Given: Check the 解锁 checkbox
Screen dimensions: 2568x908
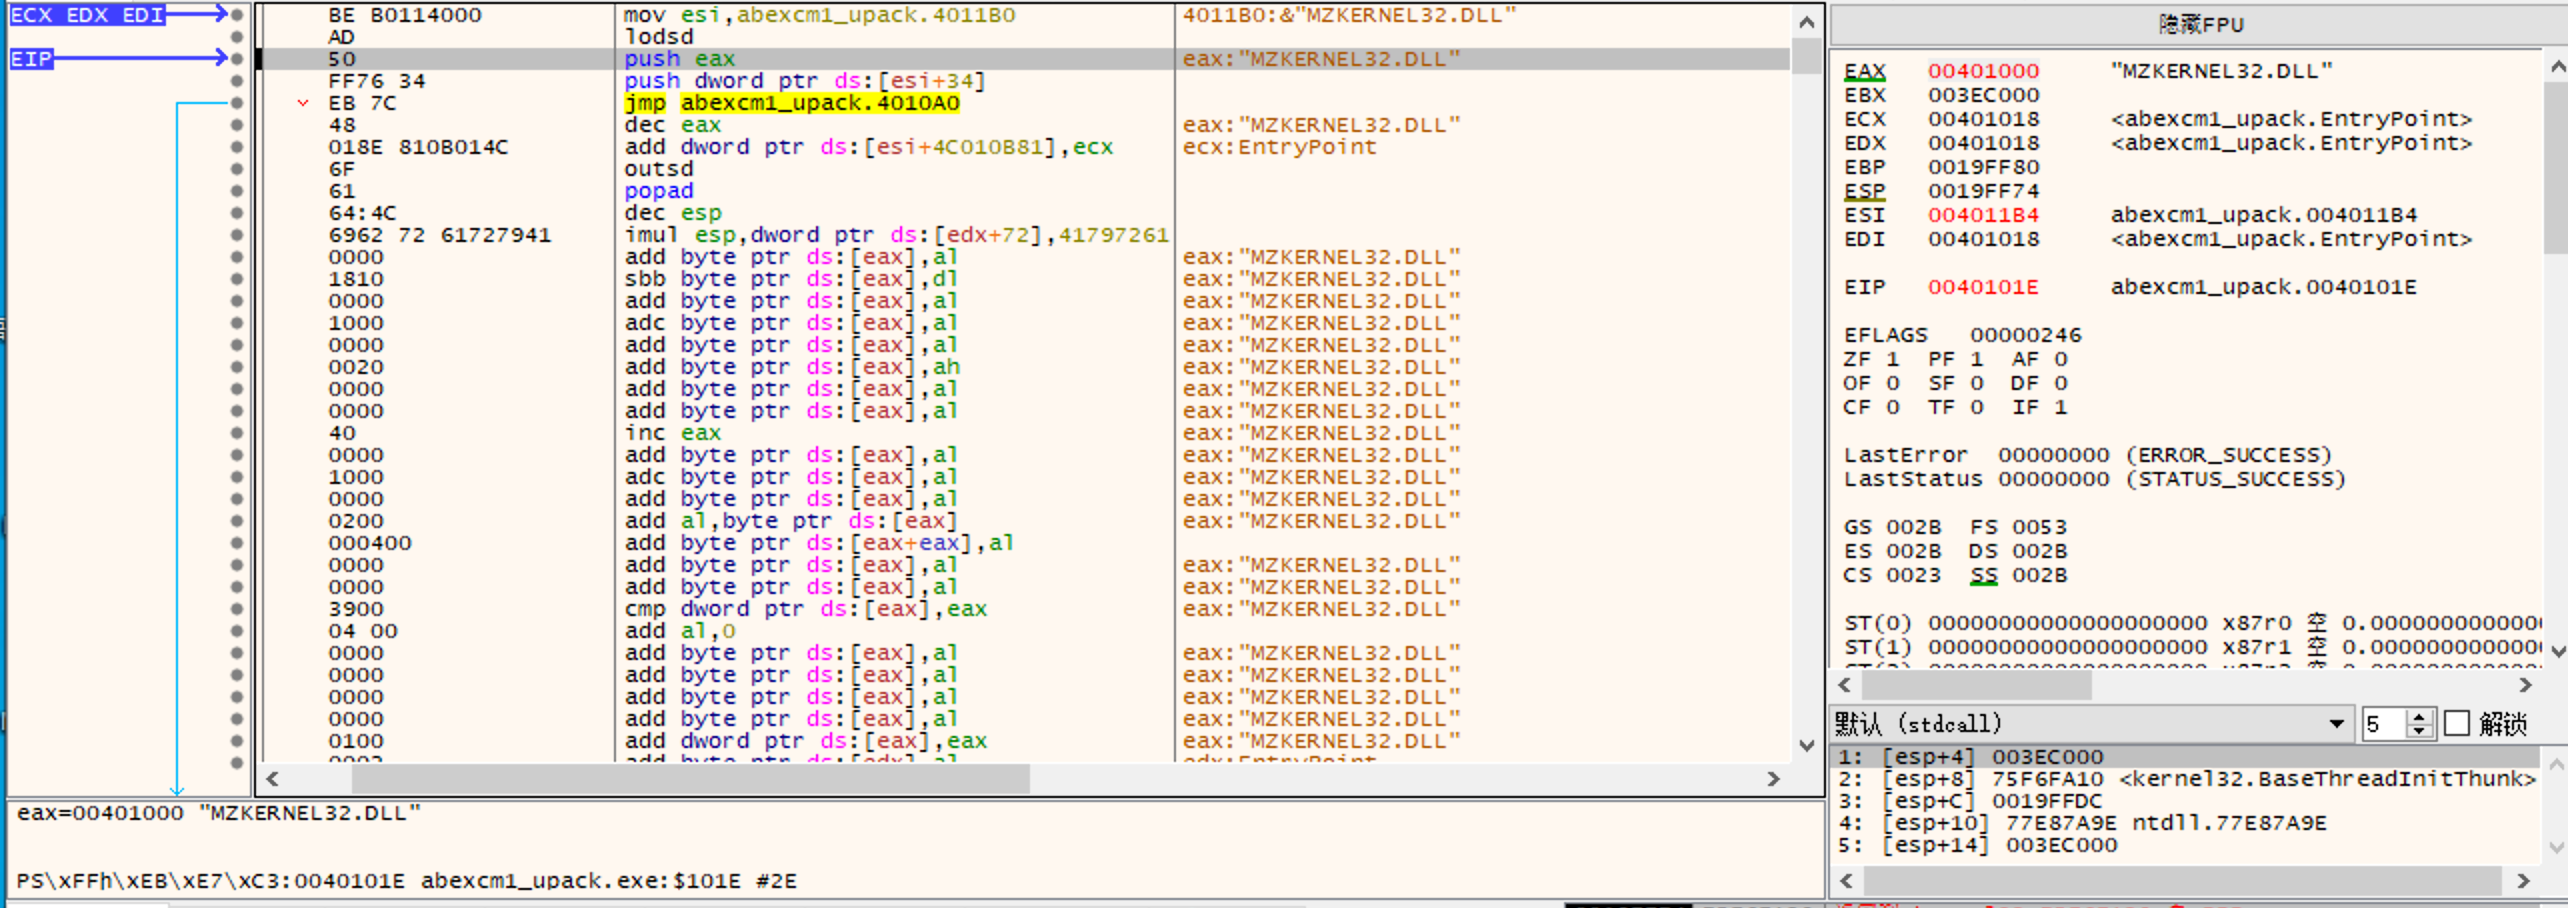Looking at the screenshot, I should coord(2456,723).
